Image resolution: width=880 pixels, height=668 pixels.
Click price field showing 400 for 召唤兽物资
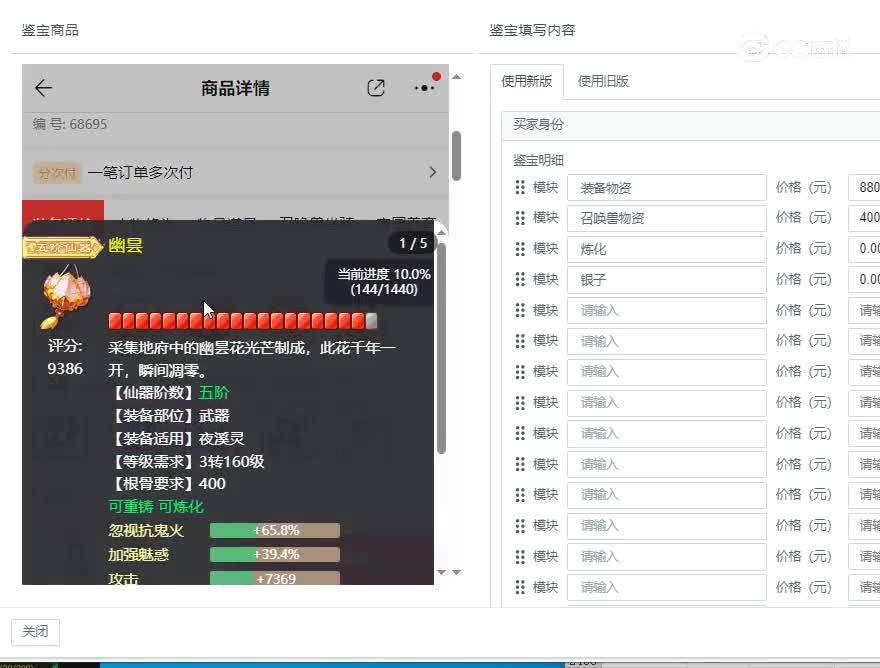(x=864, y=218)
